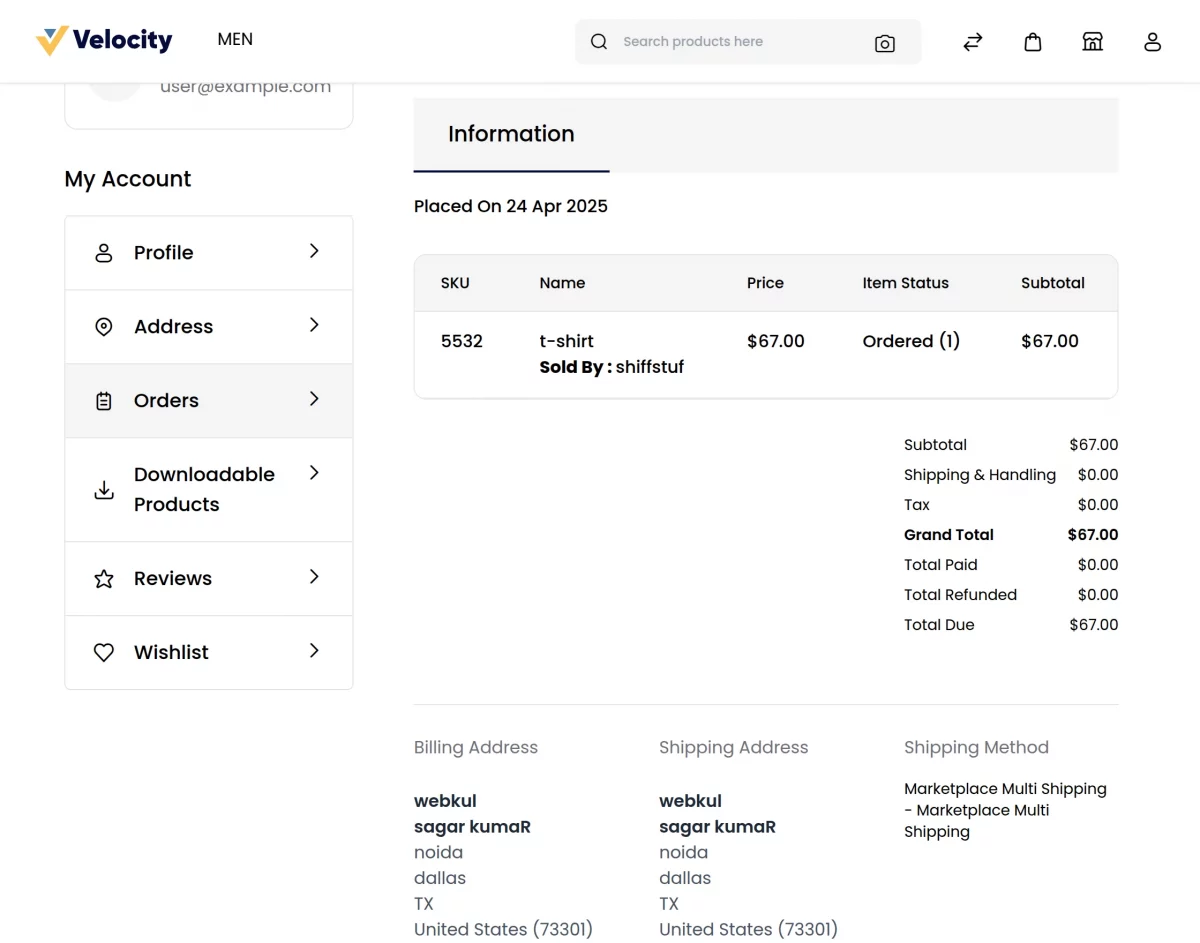Search by image using the camera icon
Screen dimensions: 1200x943
click(884, 43)
